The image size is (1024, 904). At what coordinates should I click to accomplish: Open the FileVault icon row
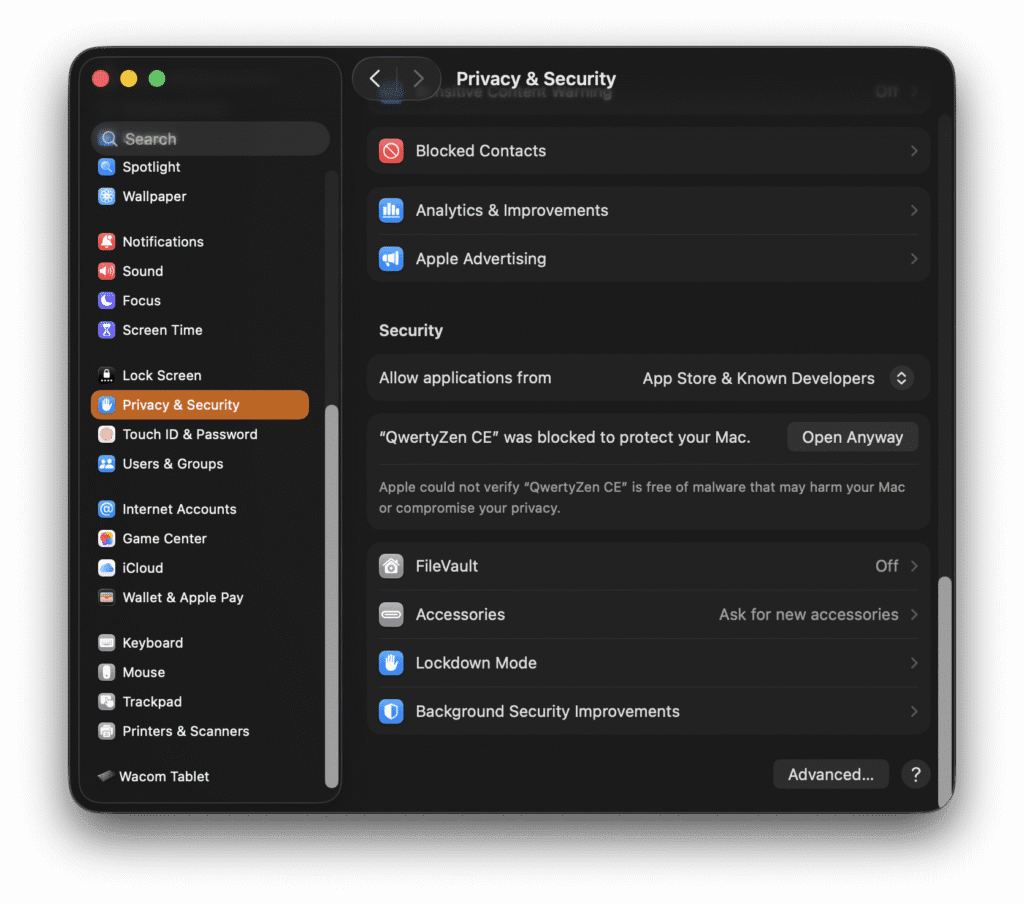(391, 566)
